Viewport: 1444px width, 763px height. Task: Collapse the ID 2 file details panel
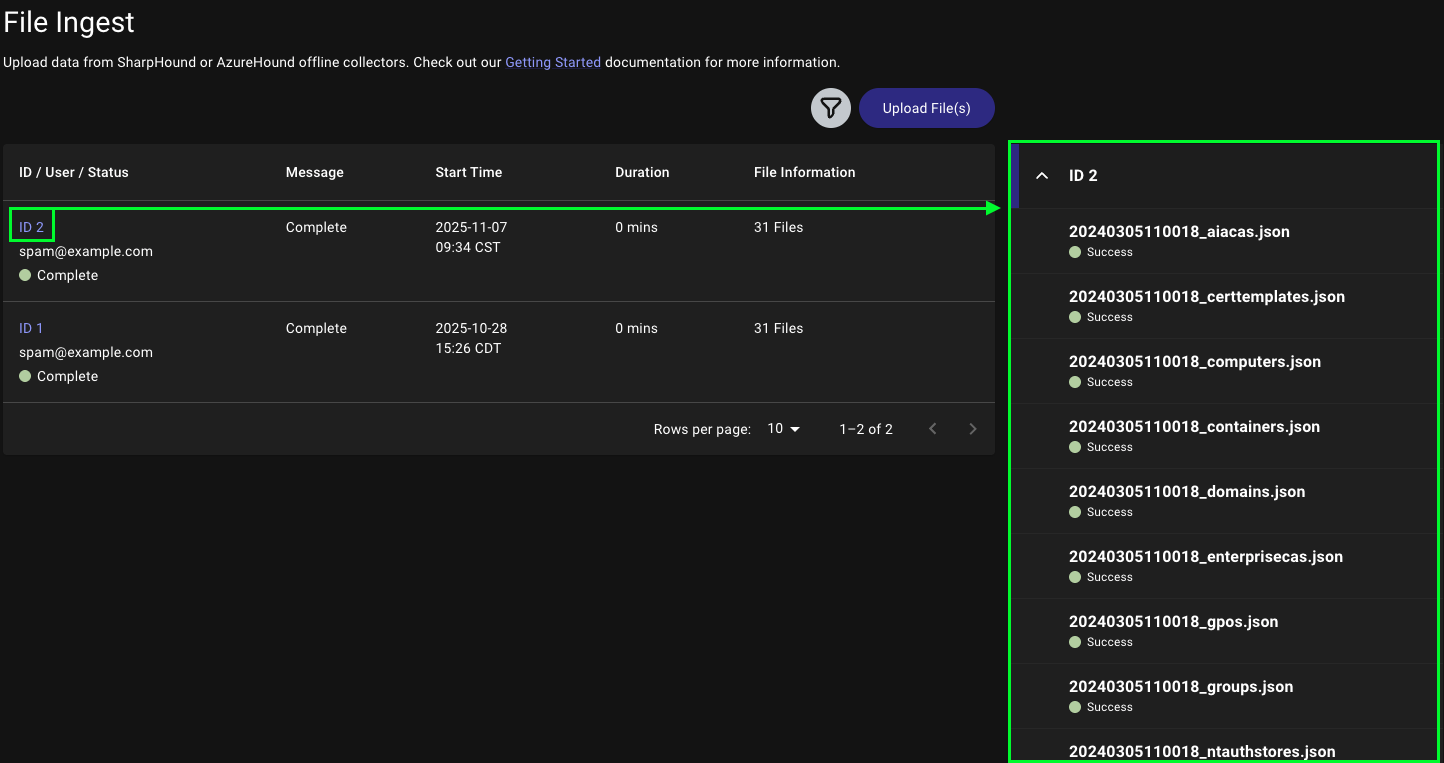point(1041,175)
